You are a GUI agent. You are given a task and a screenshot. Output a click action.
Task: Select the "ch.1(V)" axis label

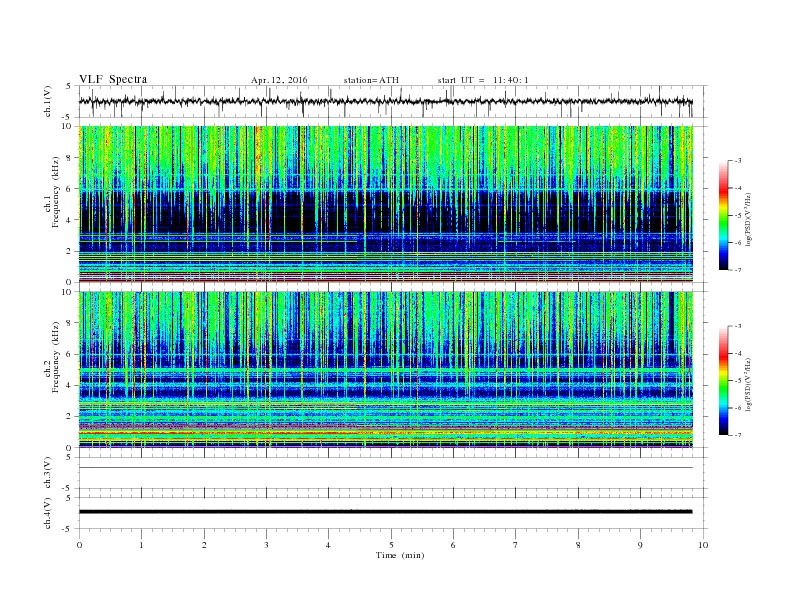coord(48,103)
